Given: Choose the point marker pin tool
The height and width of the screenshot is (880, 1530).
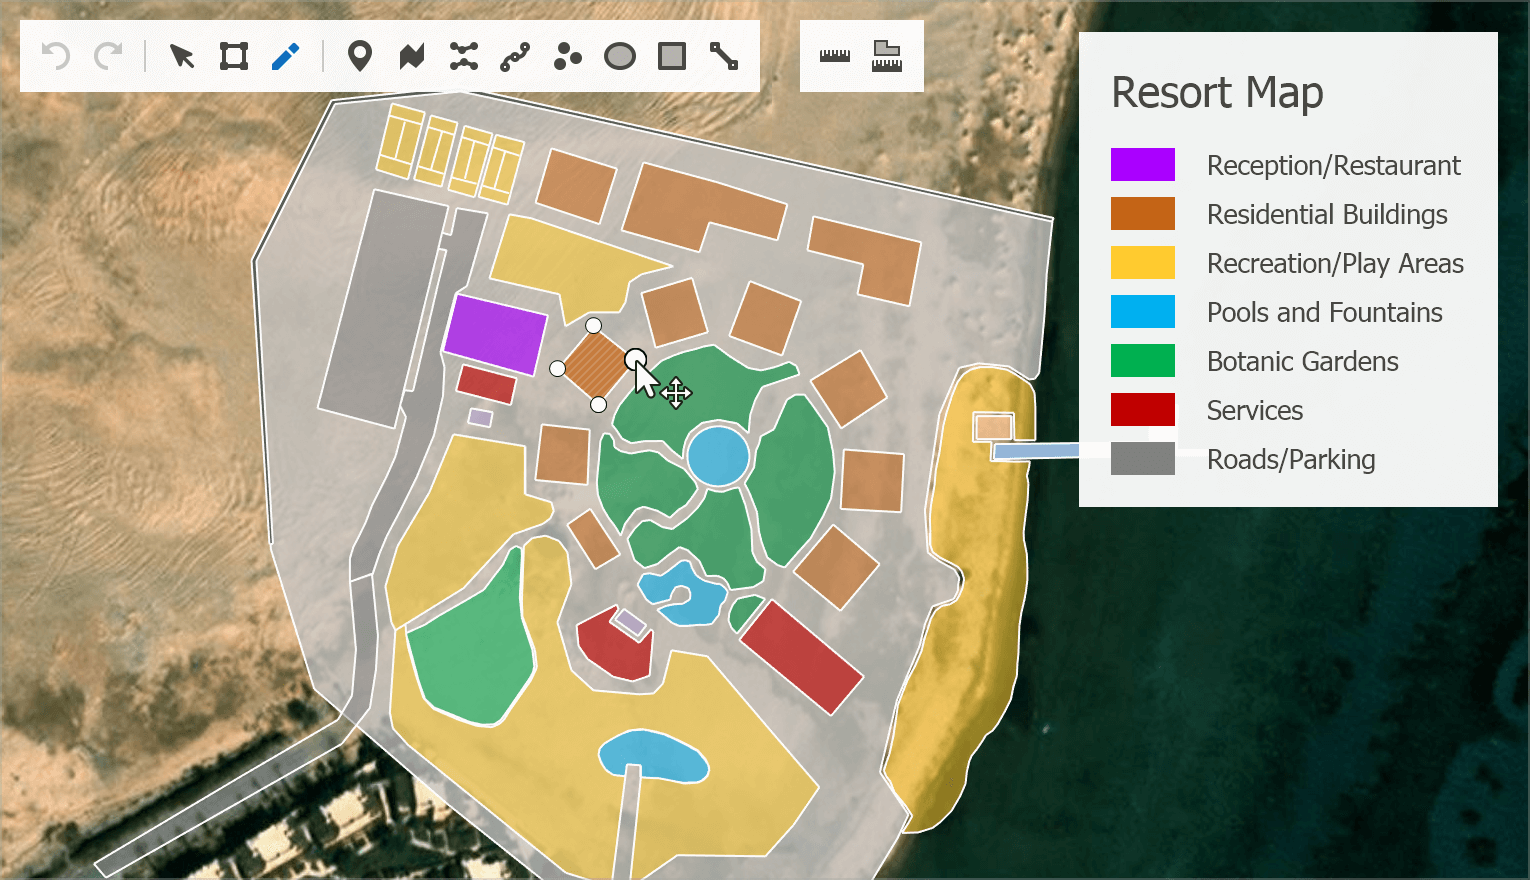Looking at the screenshot, I should (360, 56).
